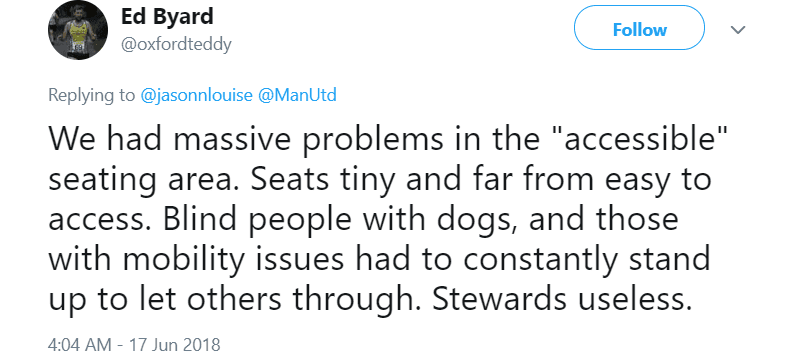
Task: Open the @jasonnlouise mention link
Action: (x=196, y=95)
